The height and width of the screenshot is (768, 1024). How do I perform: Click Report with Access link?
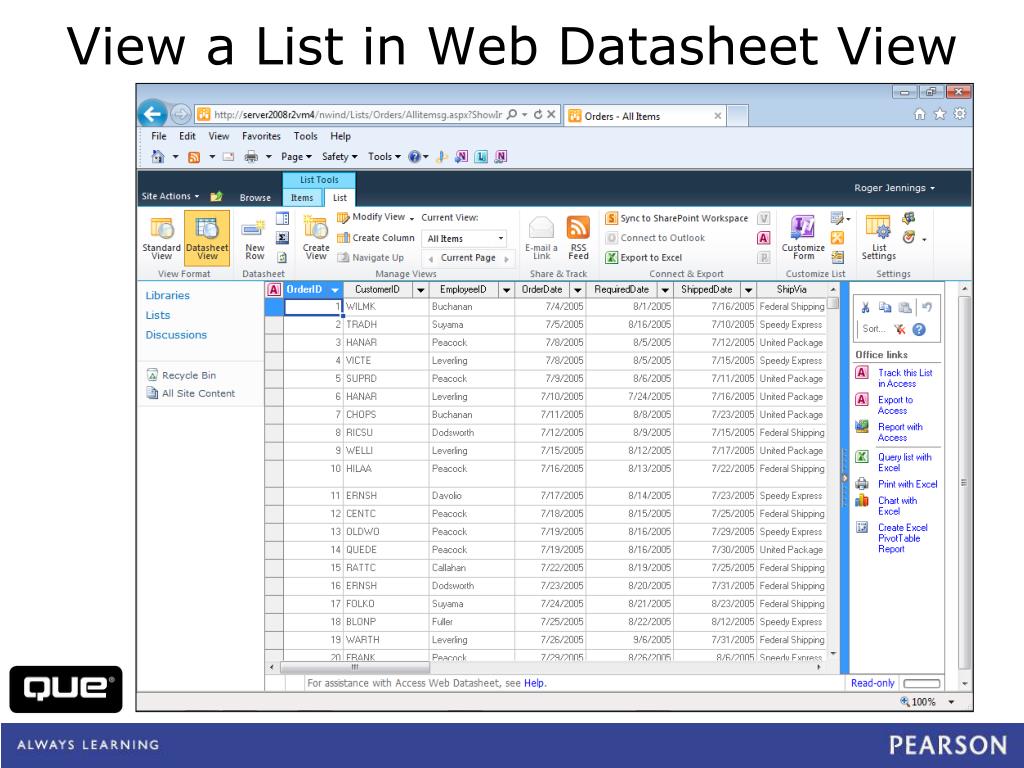point(899,432)
